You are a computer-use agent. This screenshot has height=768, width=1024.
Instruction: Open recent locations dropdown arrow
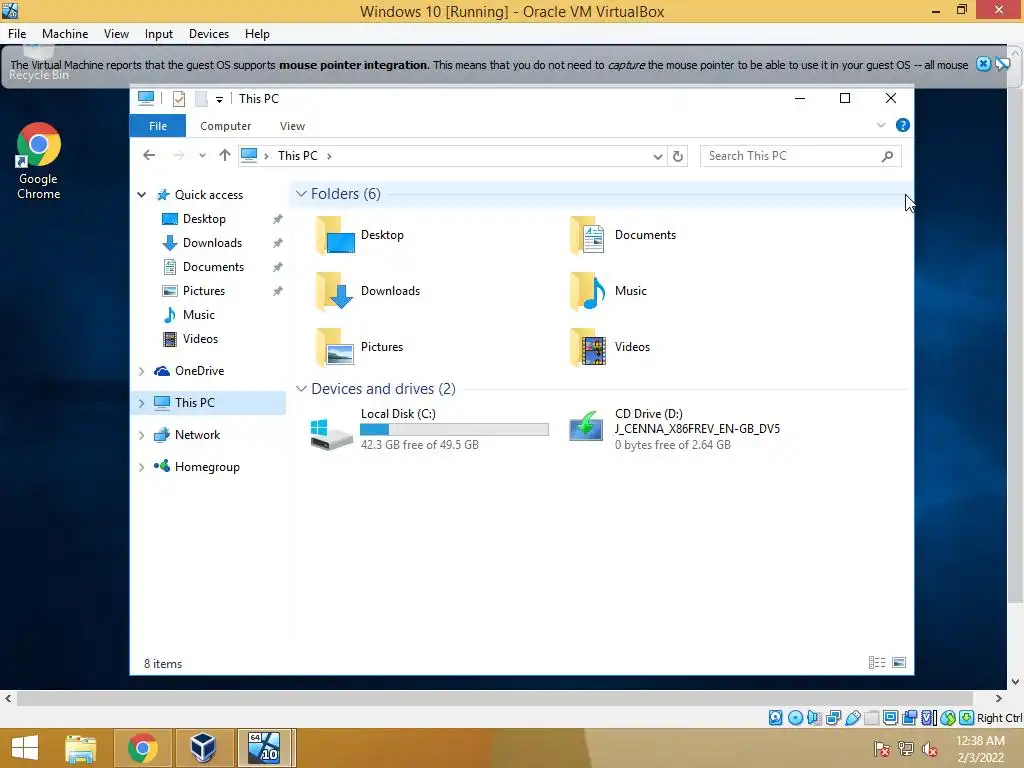pyautogui.click(x=202, y=155)
